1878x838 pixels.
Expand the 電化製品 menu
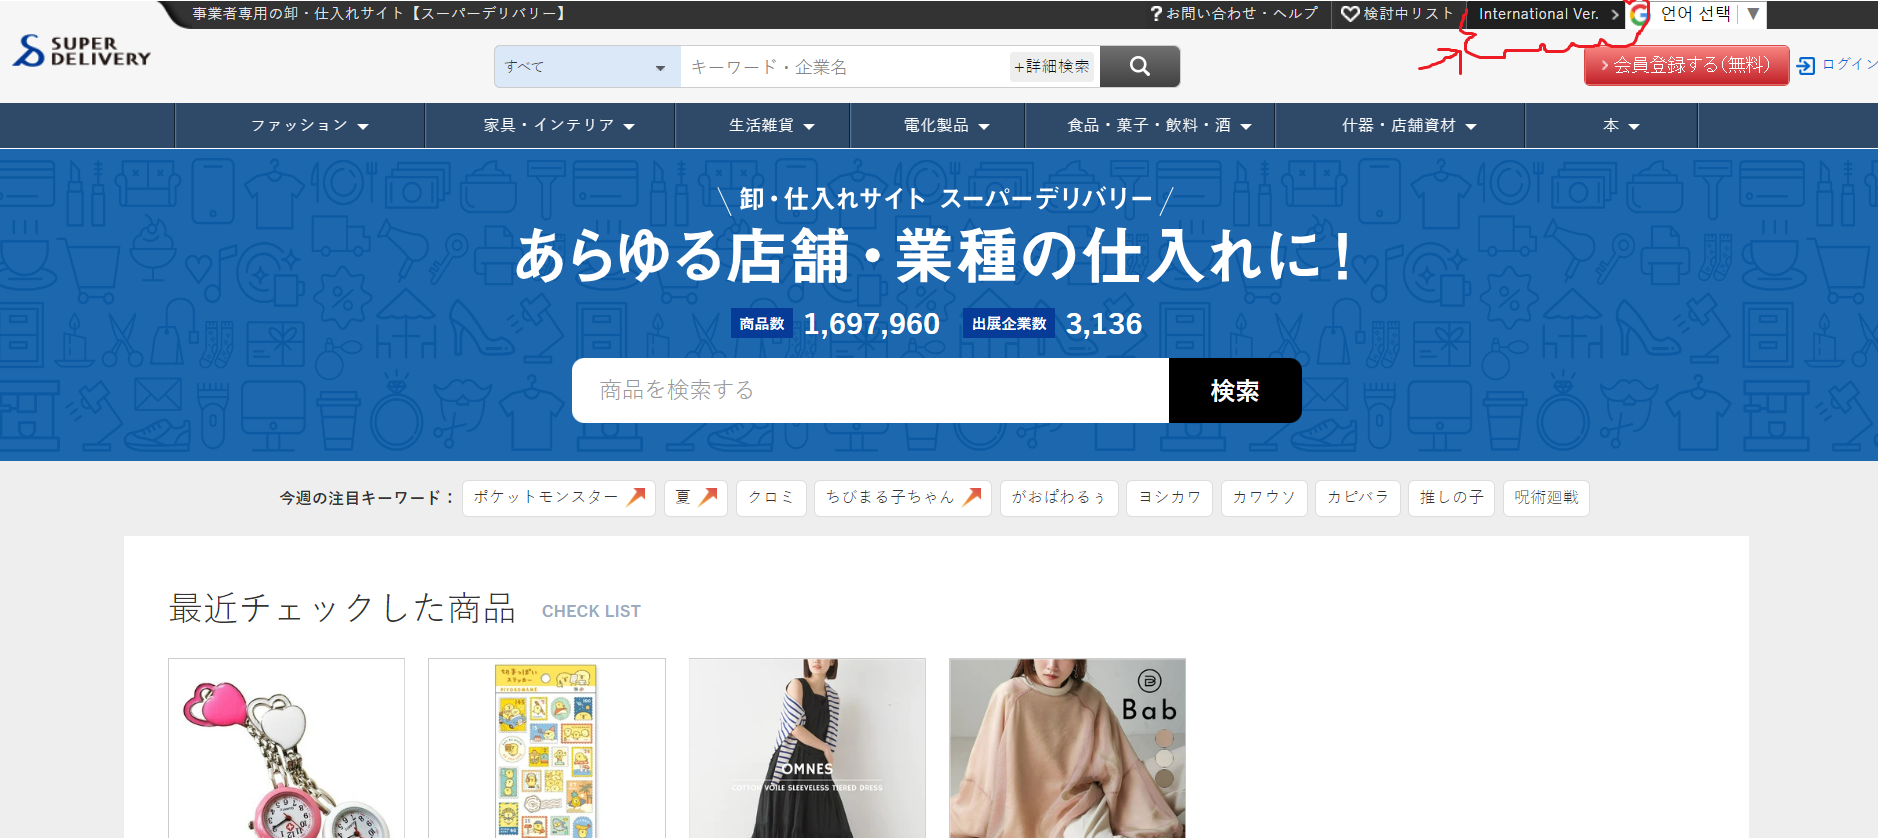(938, 125)
